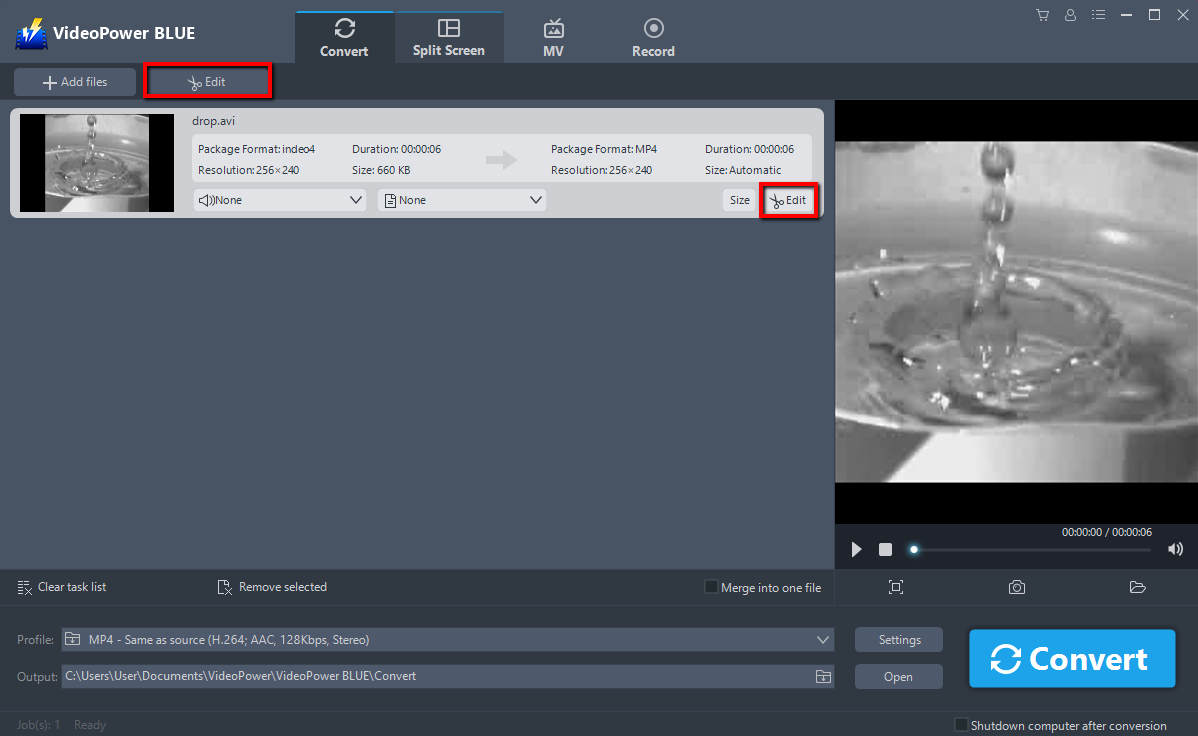This screenshot has height=736, width=1198.
Task: Open the main menu list icon
Action: pos(1098,14)
